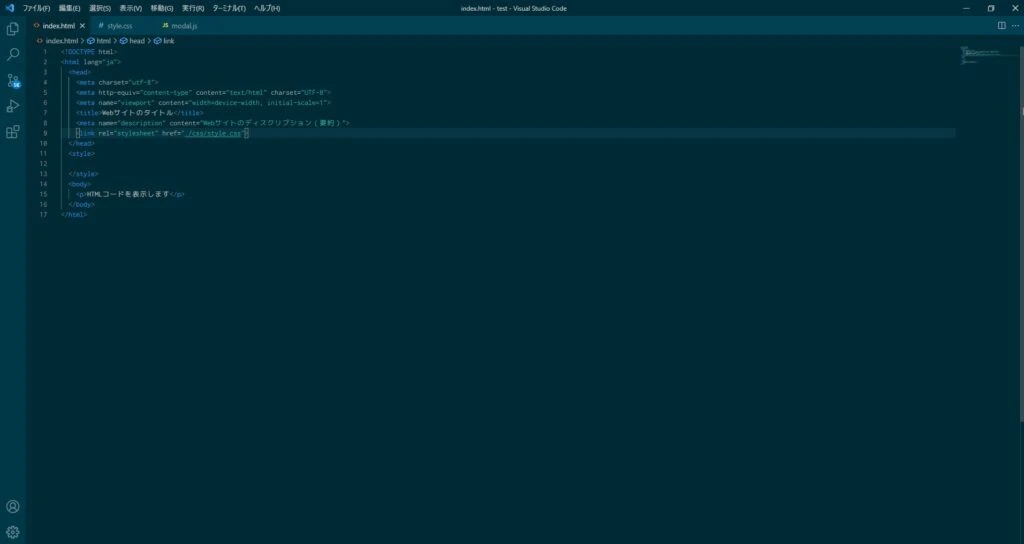Image resolution: width=1024 pixels, height=544 pixels.
Task: Open the Manage gear icon
Action: click(12, 532)
